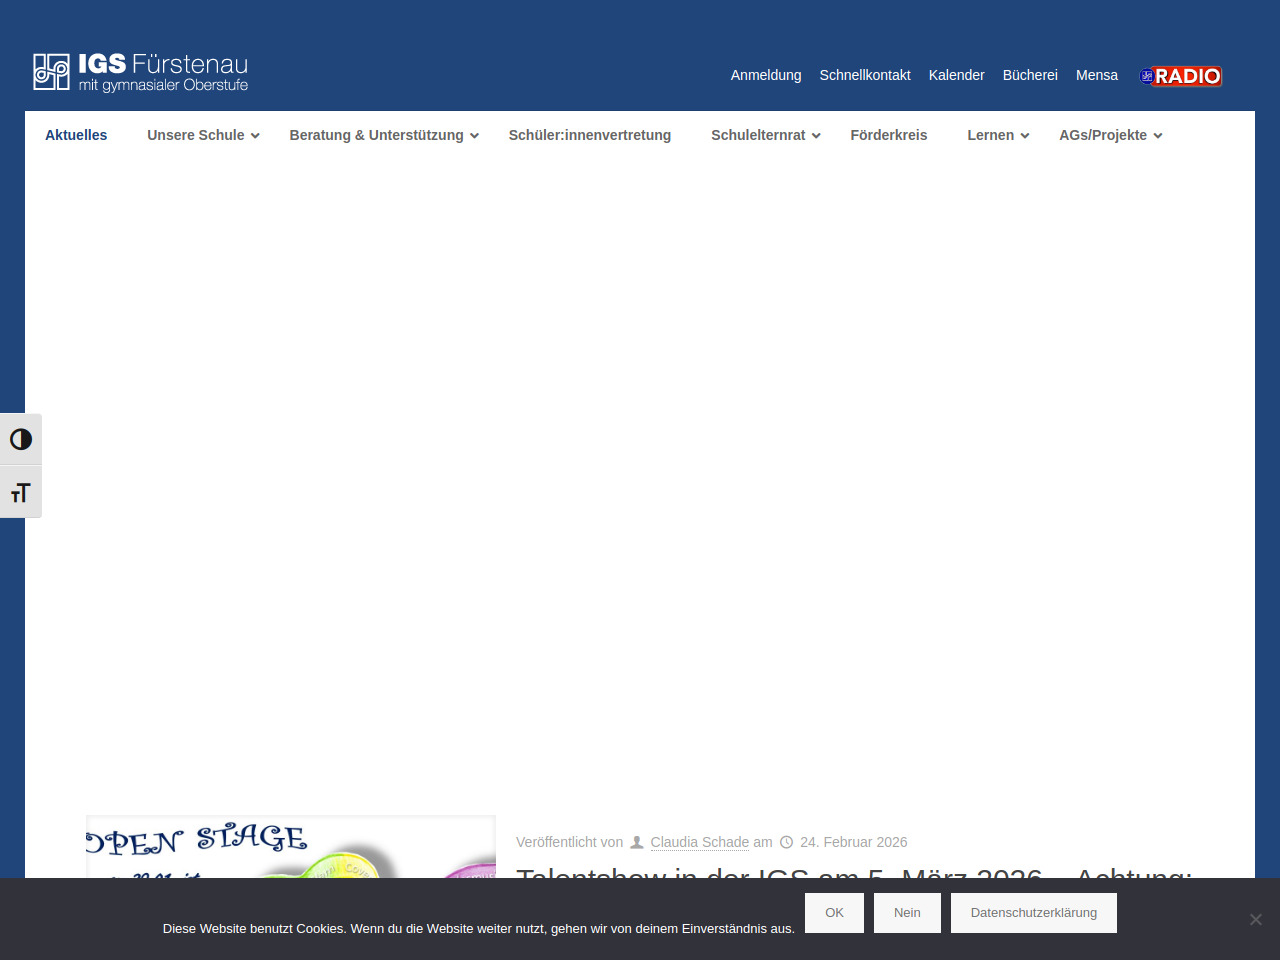Open the AGs/Projekte dropdown
The height and width of the screenshot is (960, 1280).
tap(1110, 135)
